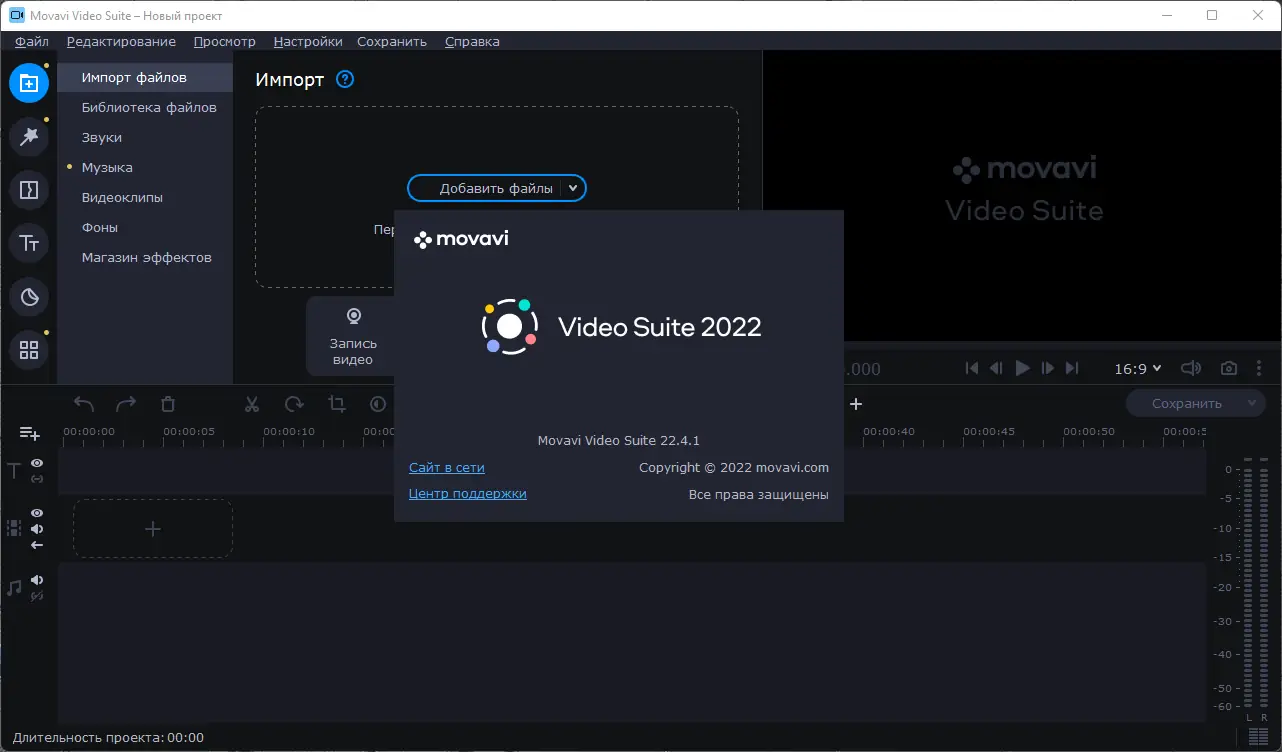Click the Redo arrow in timeline toolbar

coord(126,404)
